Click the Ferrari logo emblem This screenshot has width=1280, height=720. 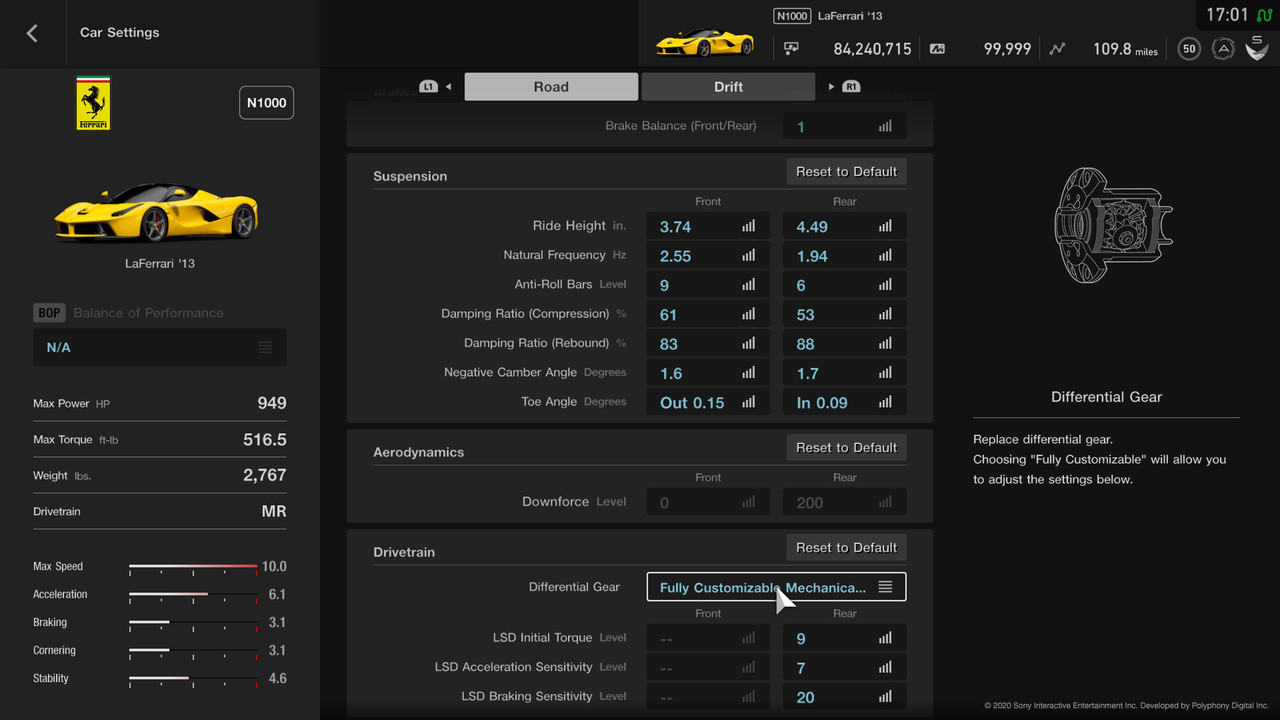coord(94,103)
